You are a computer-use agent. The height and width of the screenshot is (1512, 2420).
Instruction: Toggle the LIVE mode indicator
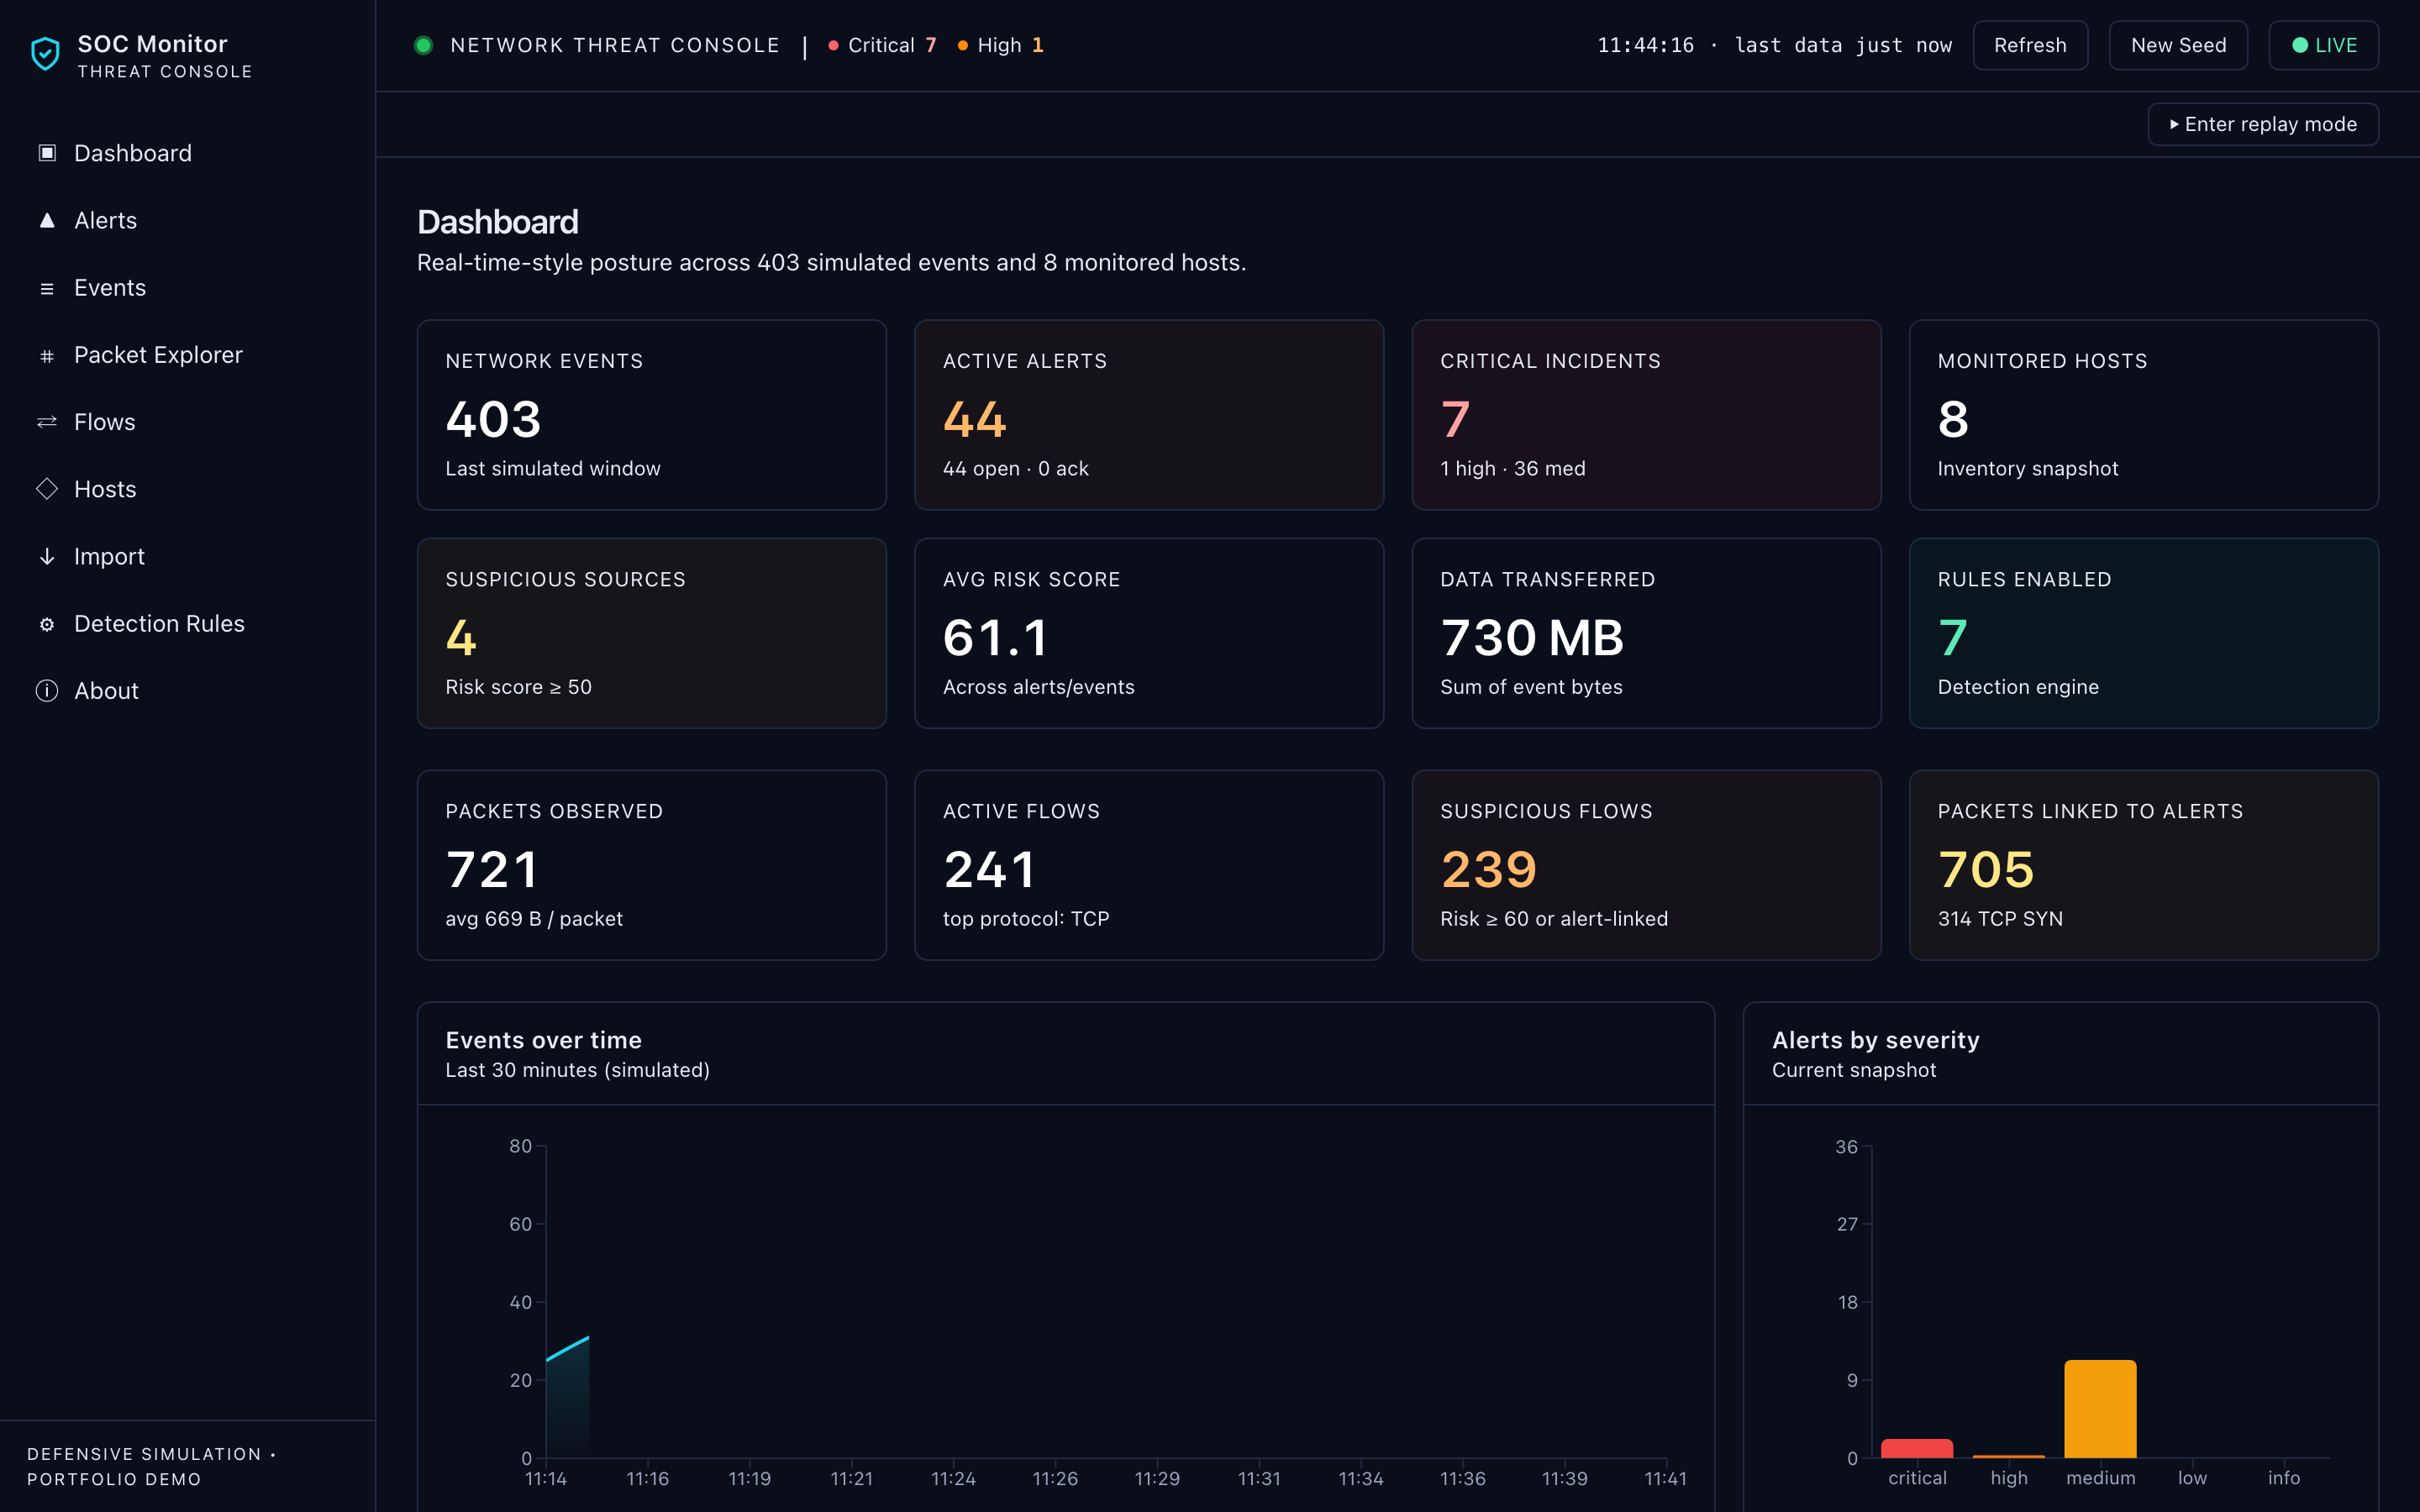click(2323, 45)
